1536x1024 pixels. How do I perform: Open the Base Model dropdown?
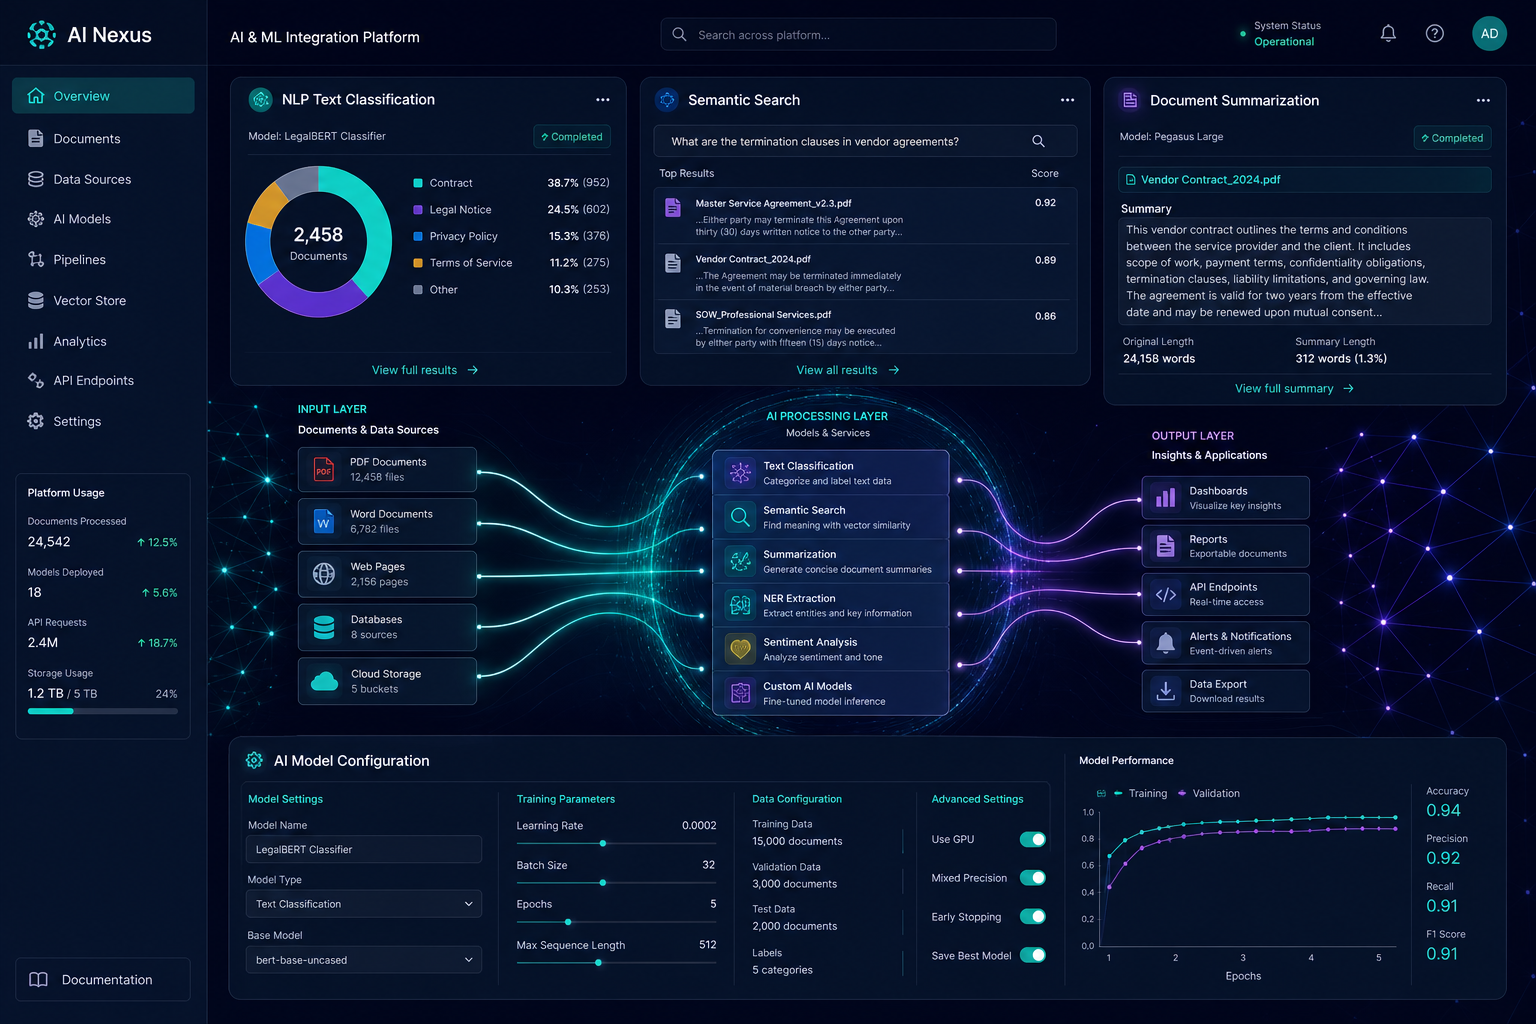point(364,960)
